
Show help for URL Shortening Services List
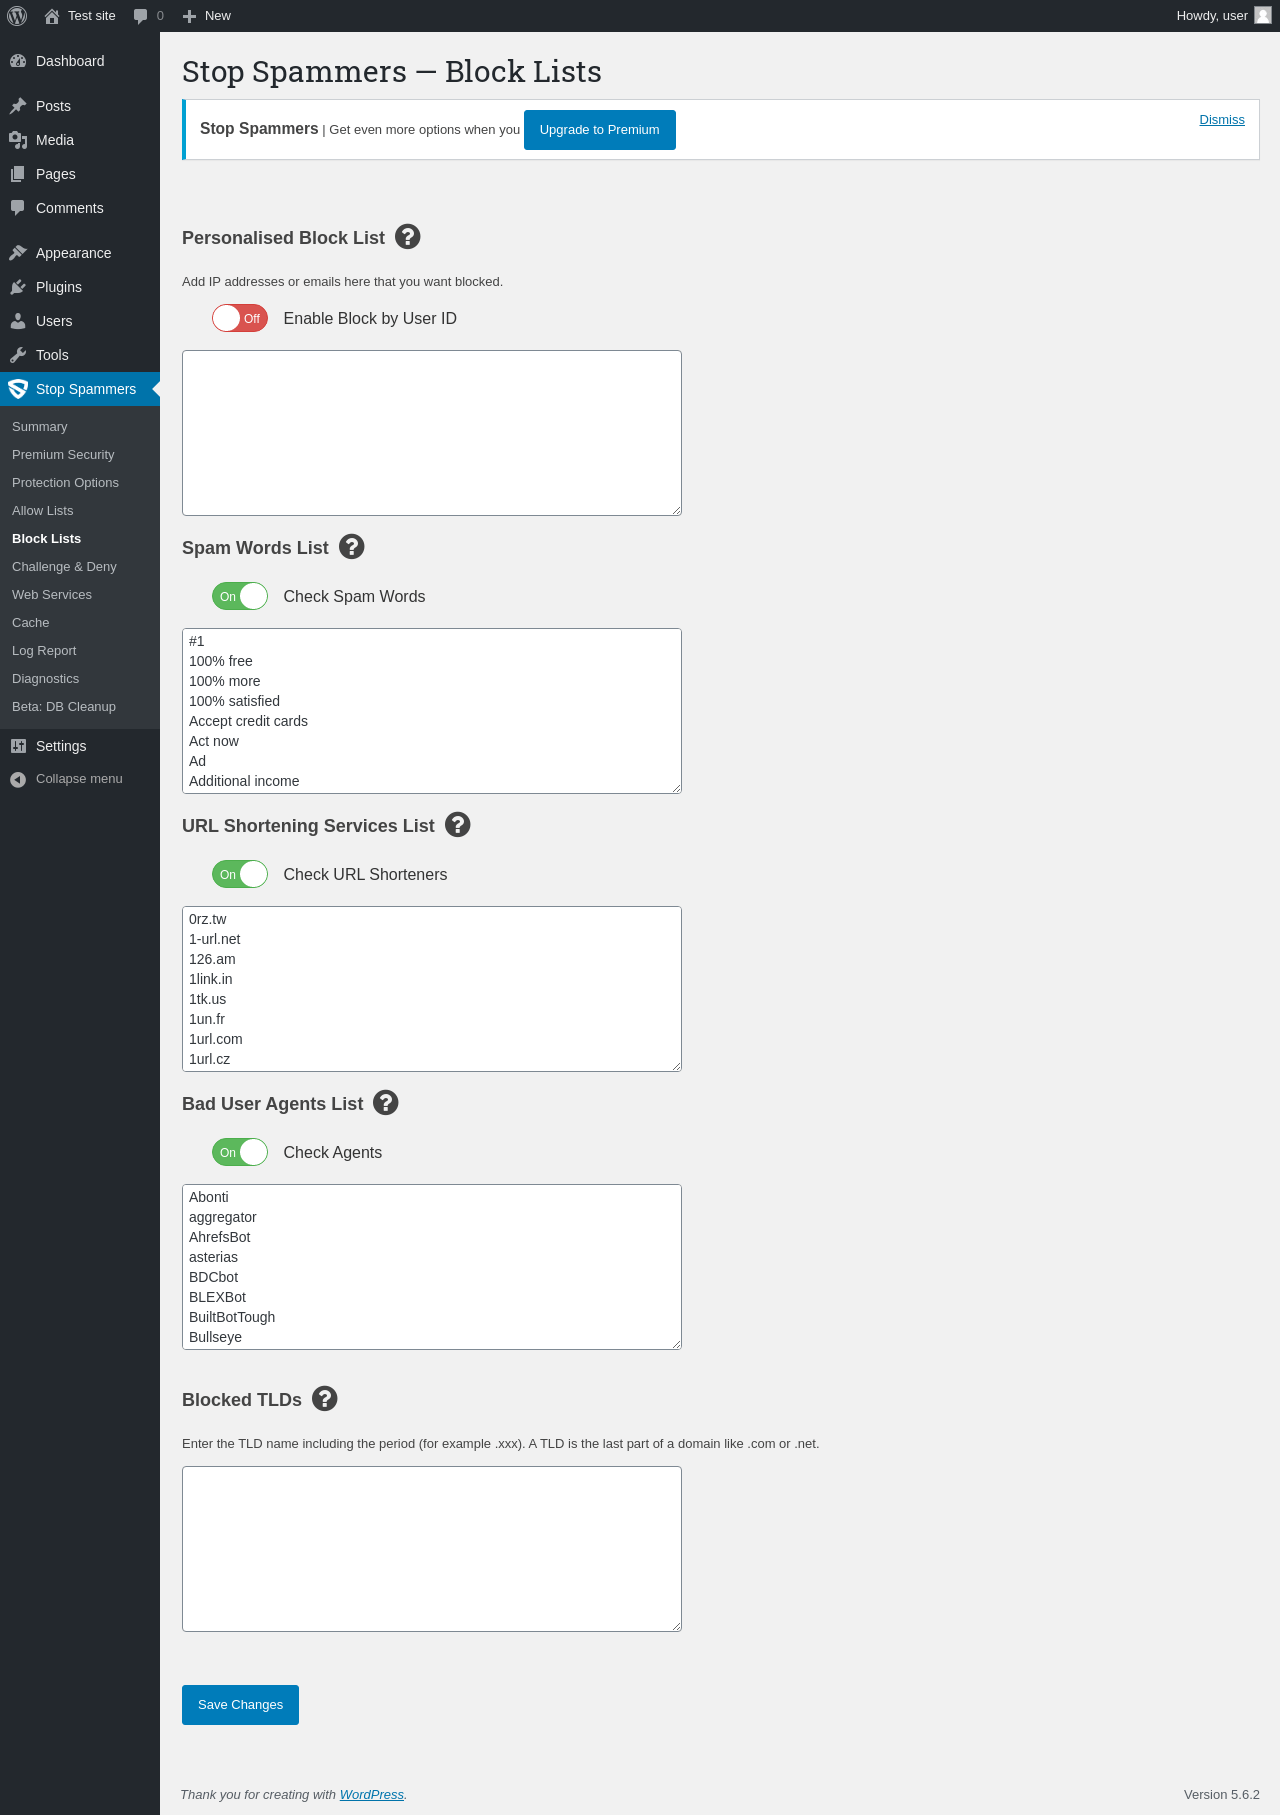coord(457,825)
